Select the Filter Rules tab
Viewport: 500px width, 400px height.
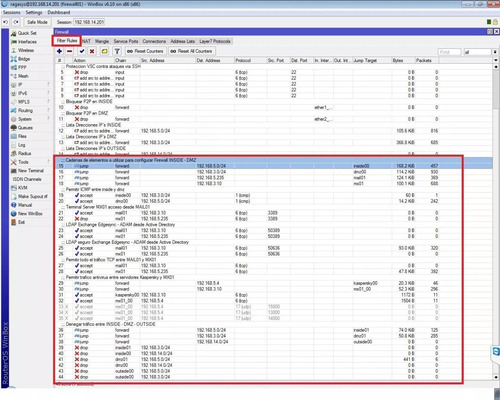click(x=67, y=41)
